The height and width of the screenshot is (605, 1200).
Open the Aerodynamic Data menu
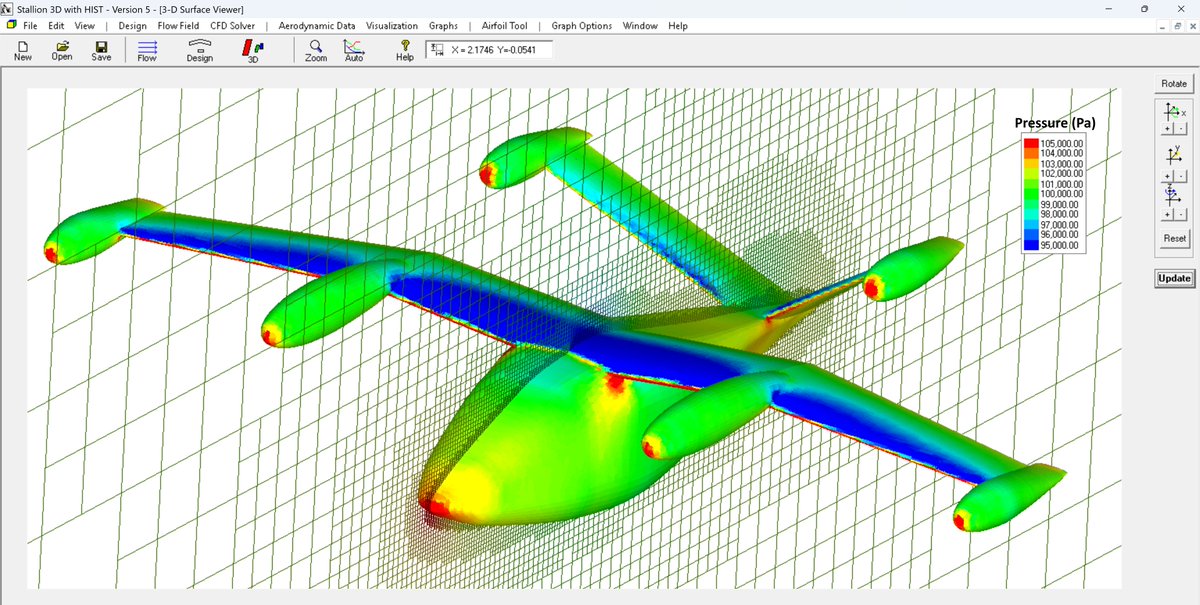coord(317,25)
